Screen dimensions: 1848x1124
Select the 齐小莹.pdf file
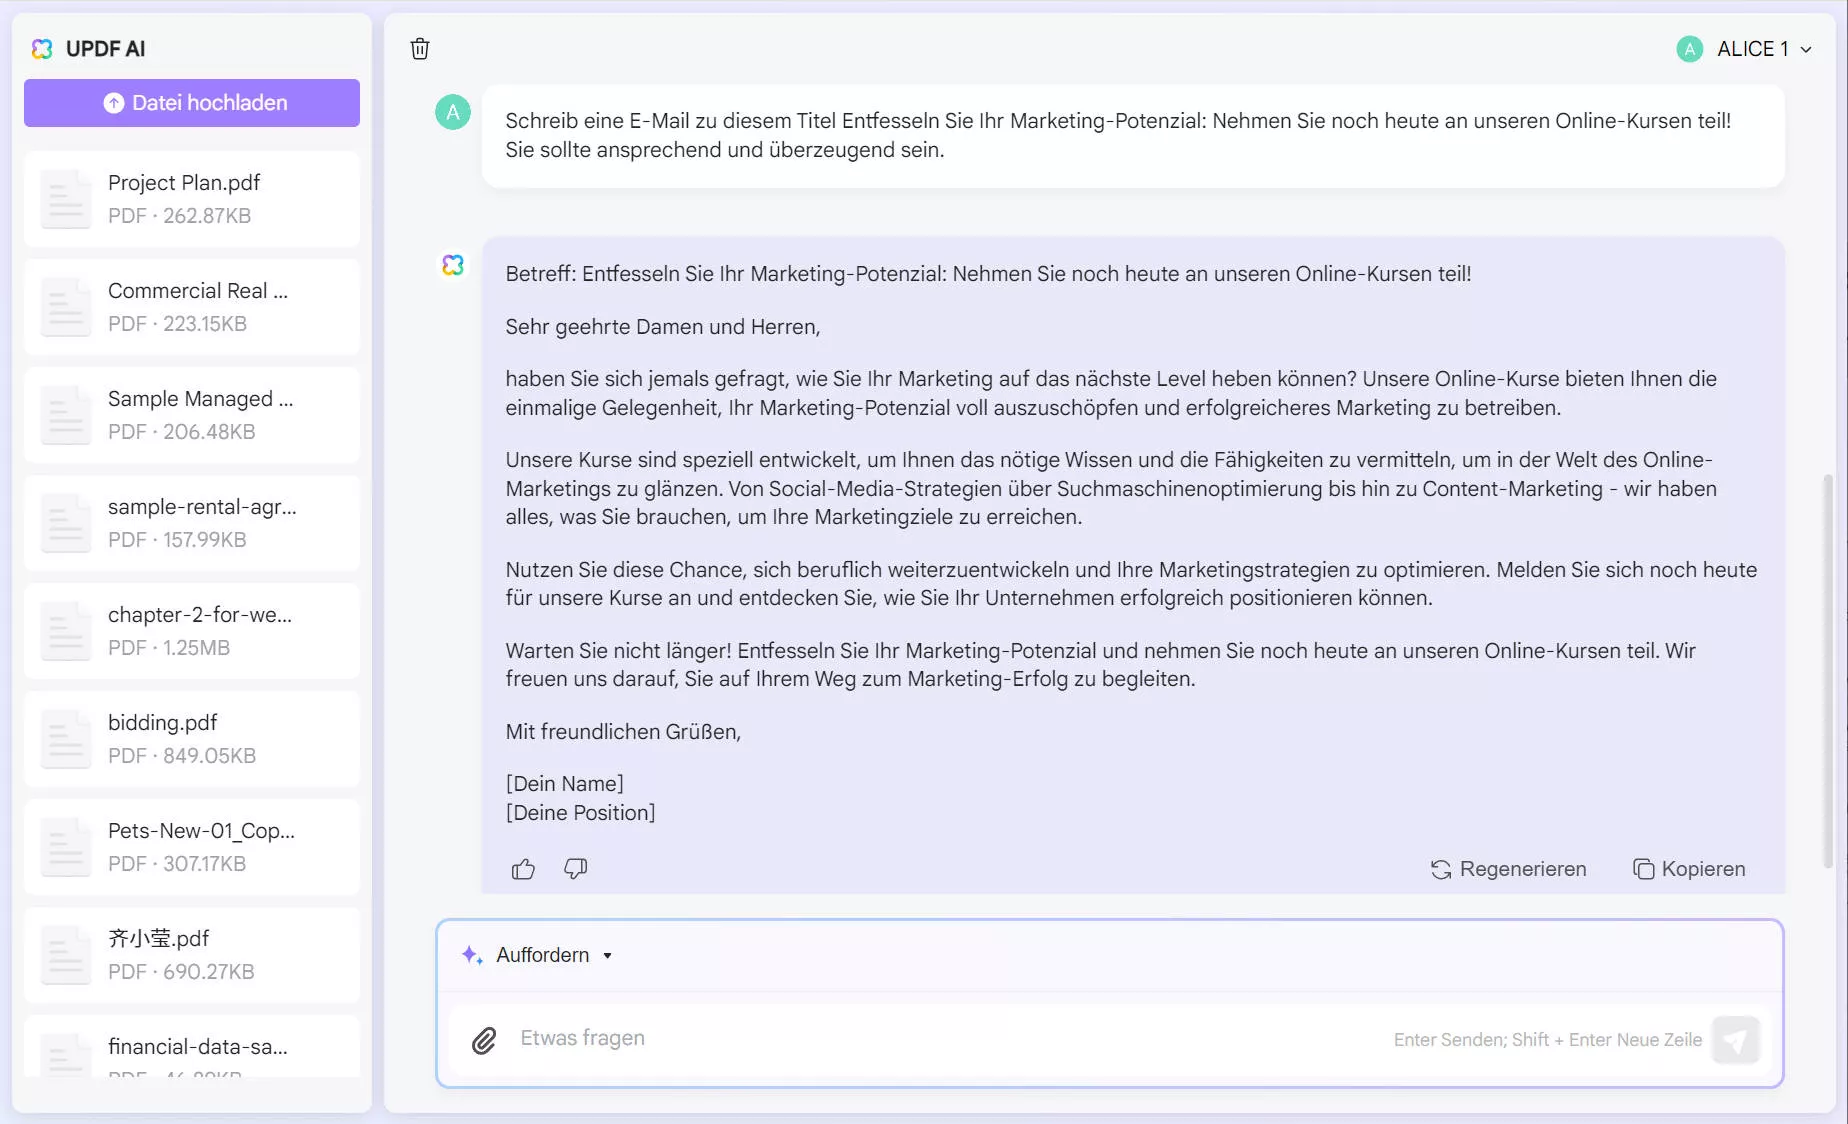click(x=191, y=954)
